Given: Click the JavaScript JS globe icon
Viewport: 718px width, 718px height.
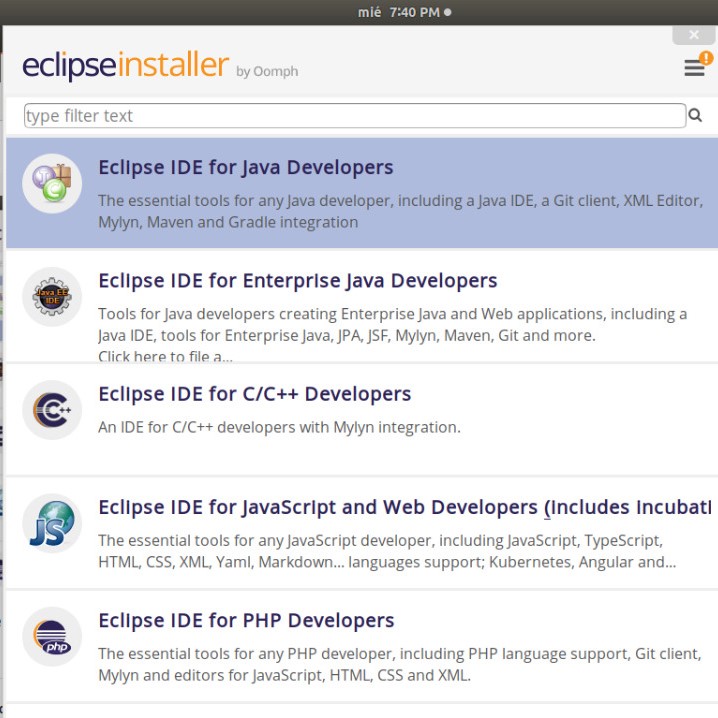Looking at the screenshot, I should point(52,523).
